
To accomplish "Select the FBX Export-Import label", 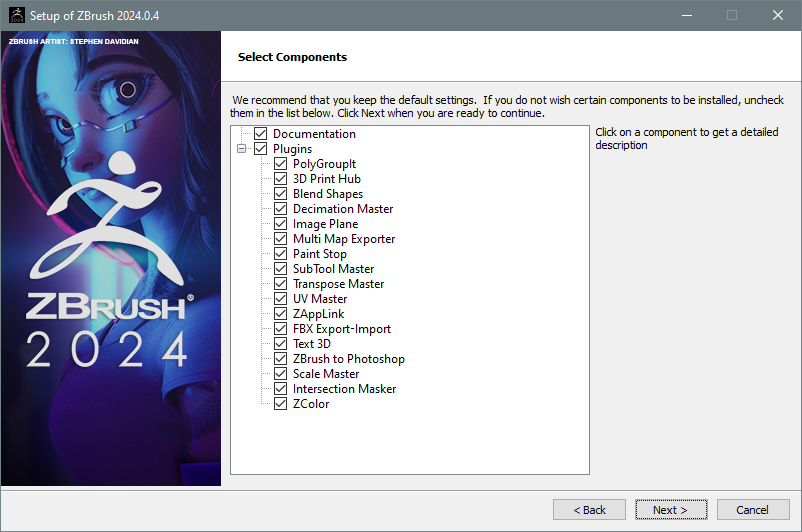I will (342, 329).
